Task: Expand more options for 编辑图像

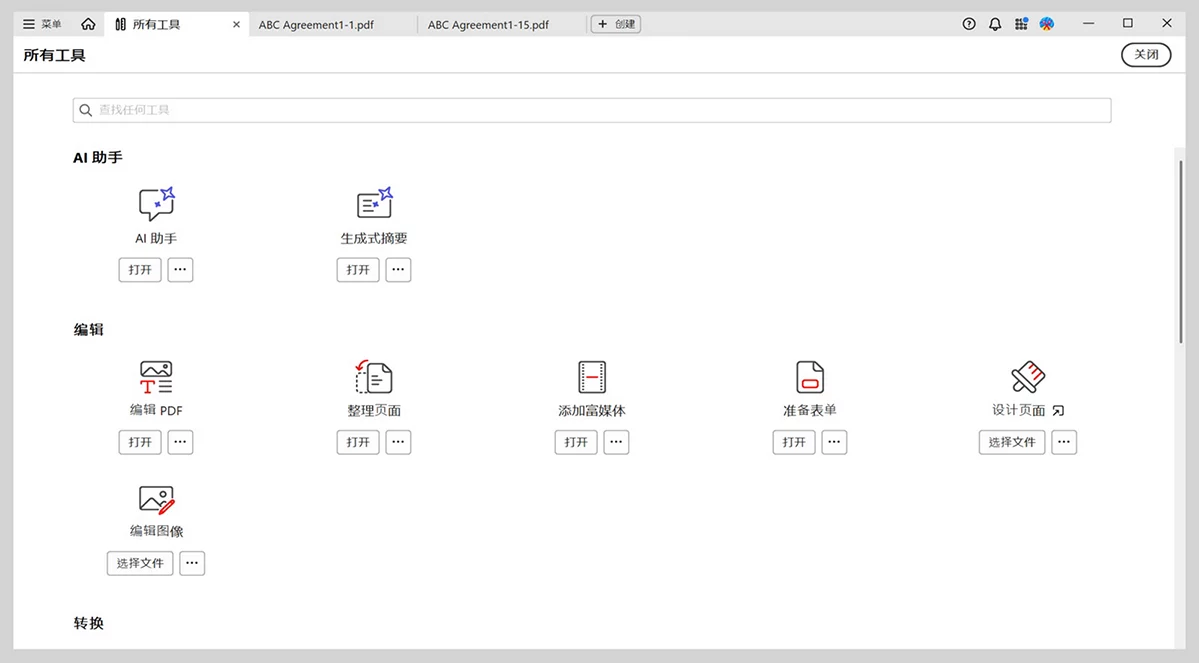Action: 192,564
